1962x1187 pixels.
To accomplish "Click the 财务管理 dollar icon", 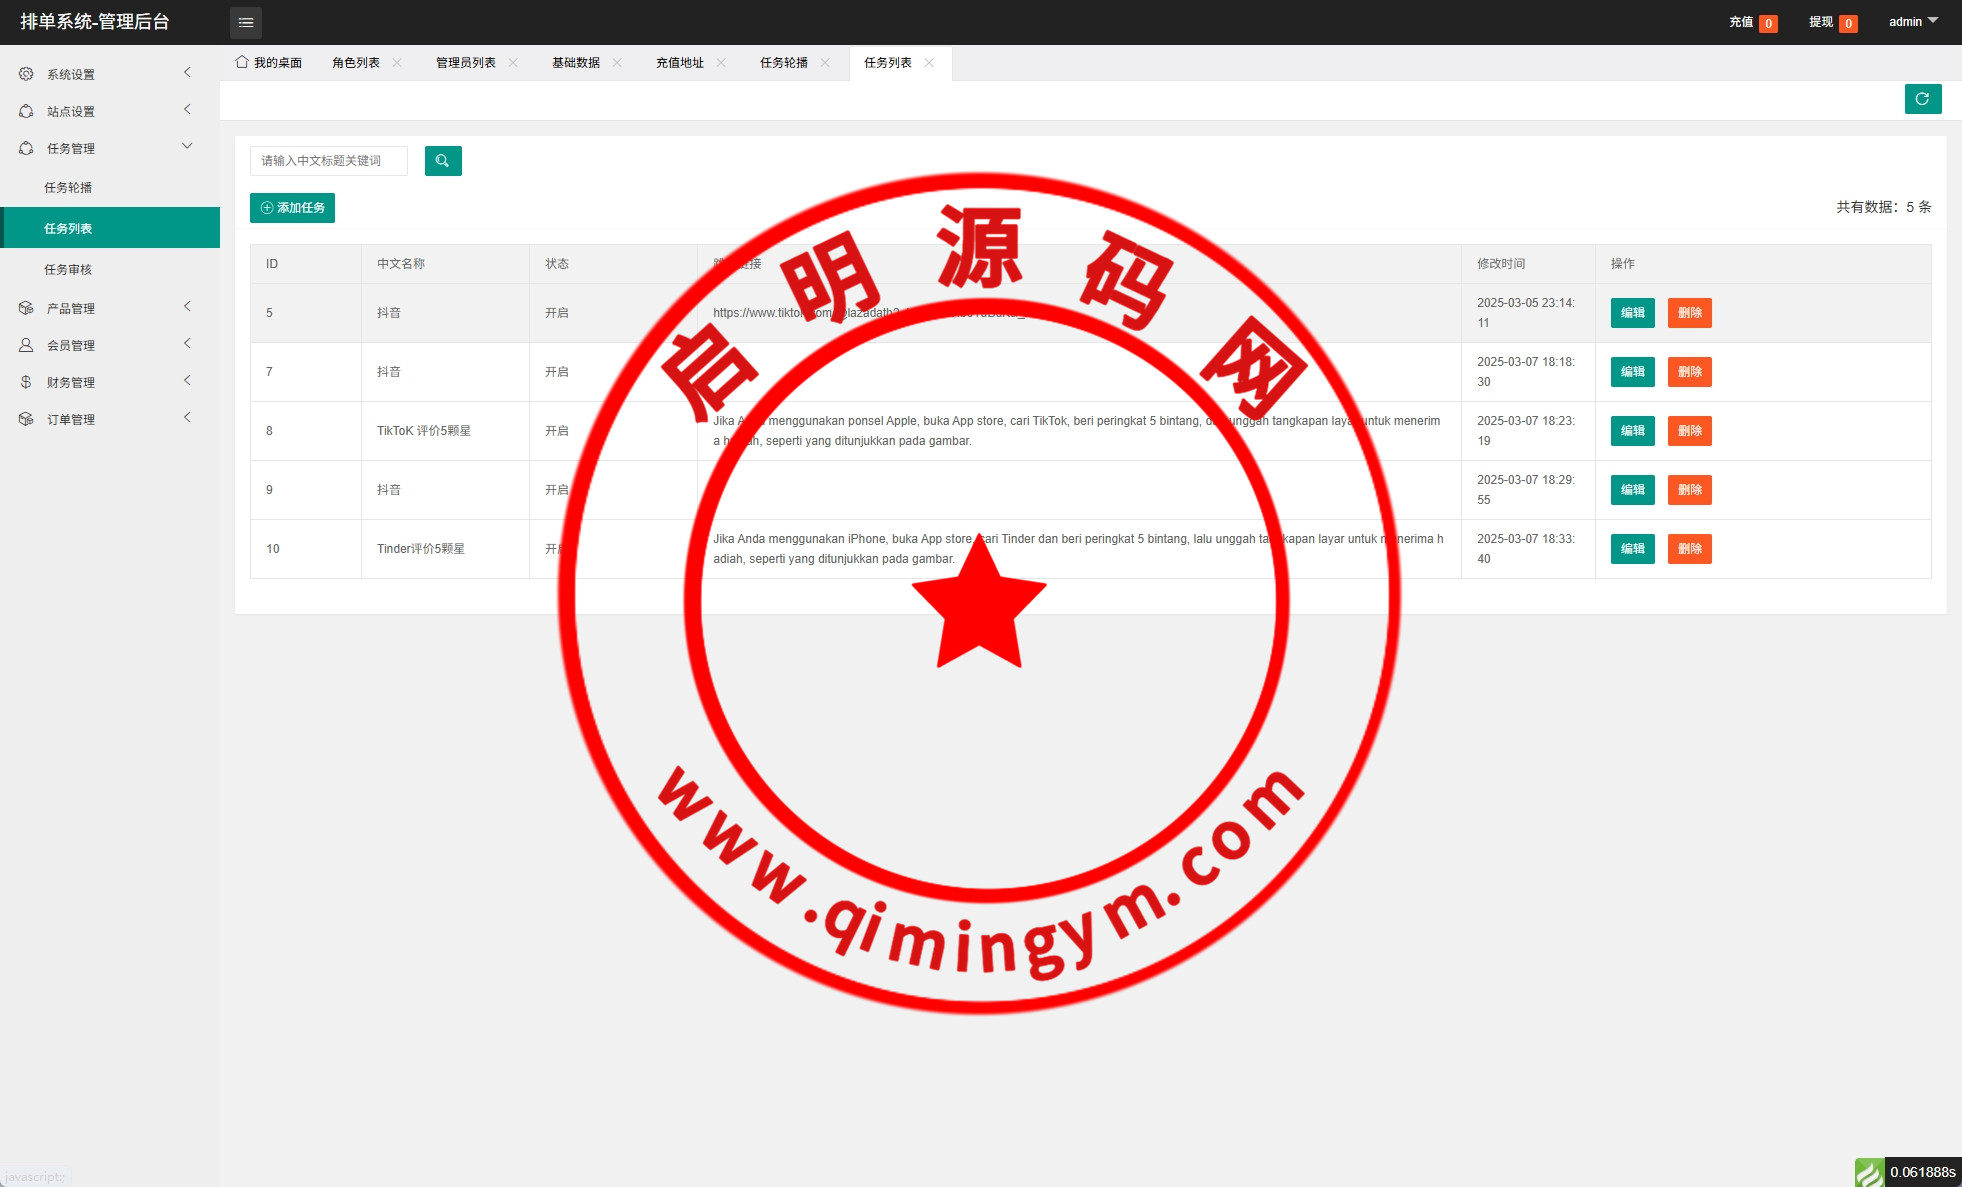I will pos(26,382).
